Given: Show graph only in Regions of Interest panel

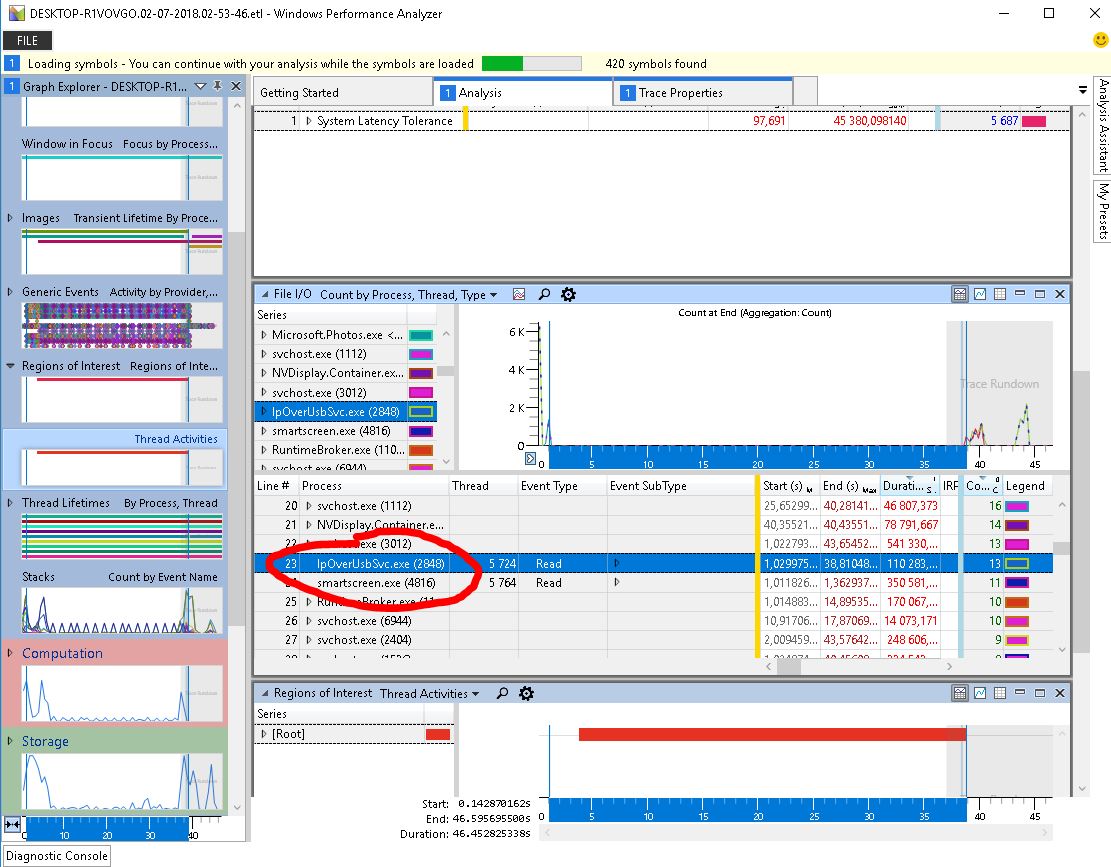Looking at the screenshot, I should click(980, 693).
